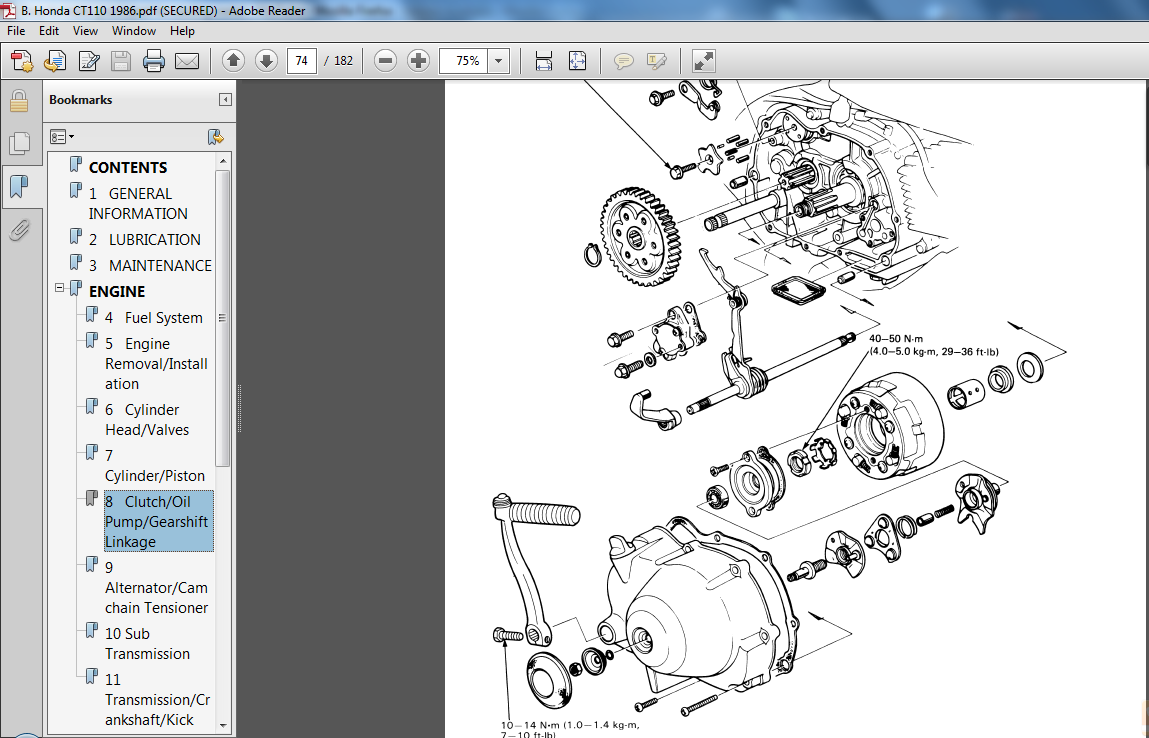
Task: Click the security lock icon in sidebar
Action: point(19,101)
